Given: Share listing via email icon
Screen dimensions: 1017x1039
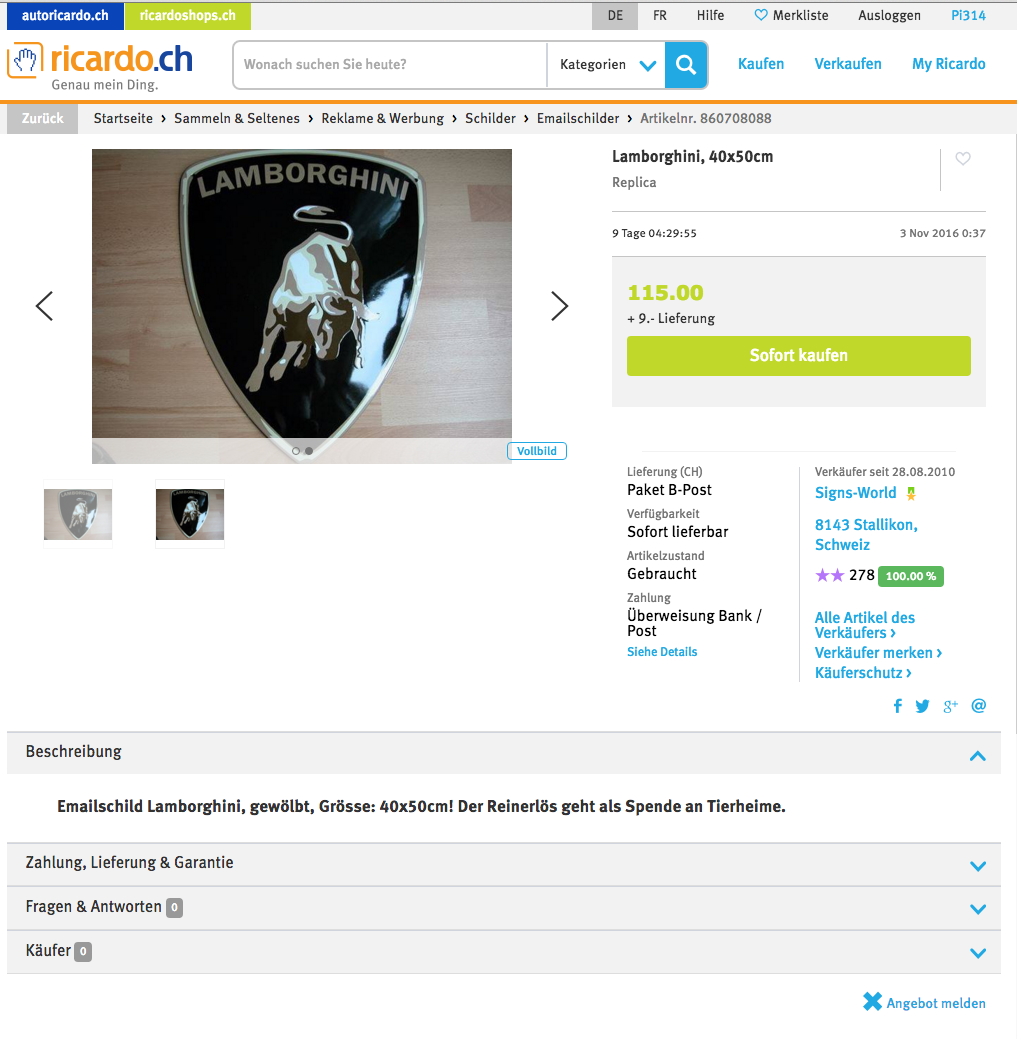Looking at the screenshot, I should 979,706.
